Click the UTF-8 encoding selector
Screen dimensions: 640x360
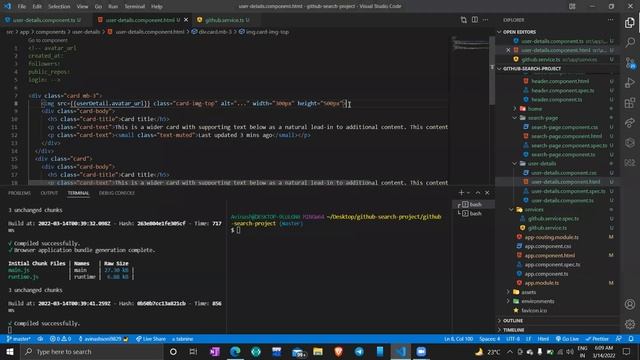tap(513, 339)
